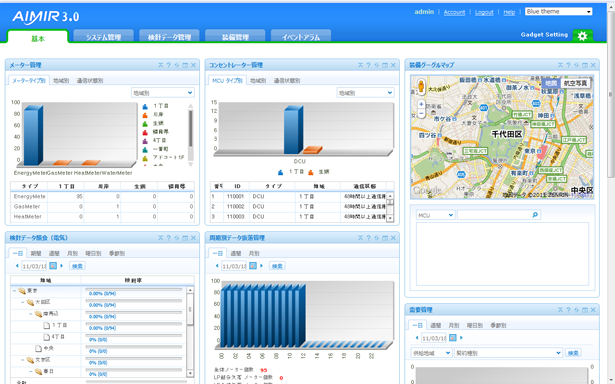This screenshot has width=615, height=384.
Task: Select 通信状態別 tab in meter panel
Action: coord(90,80)
